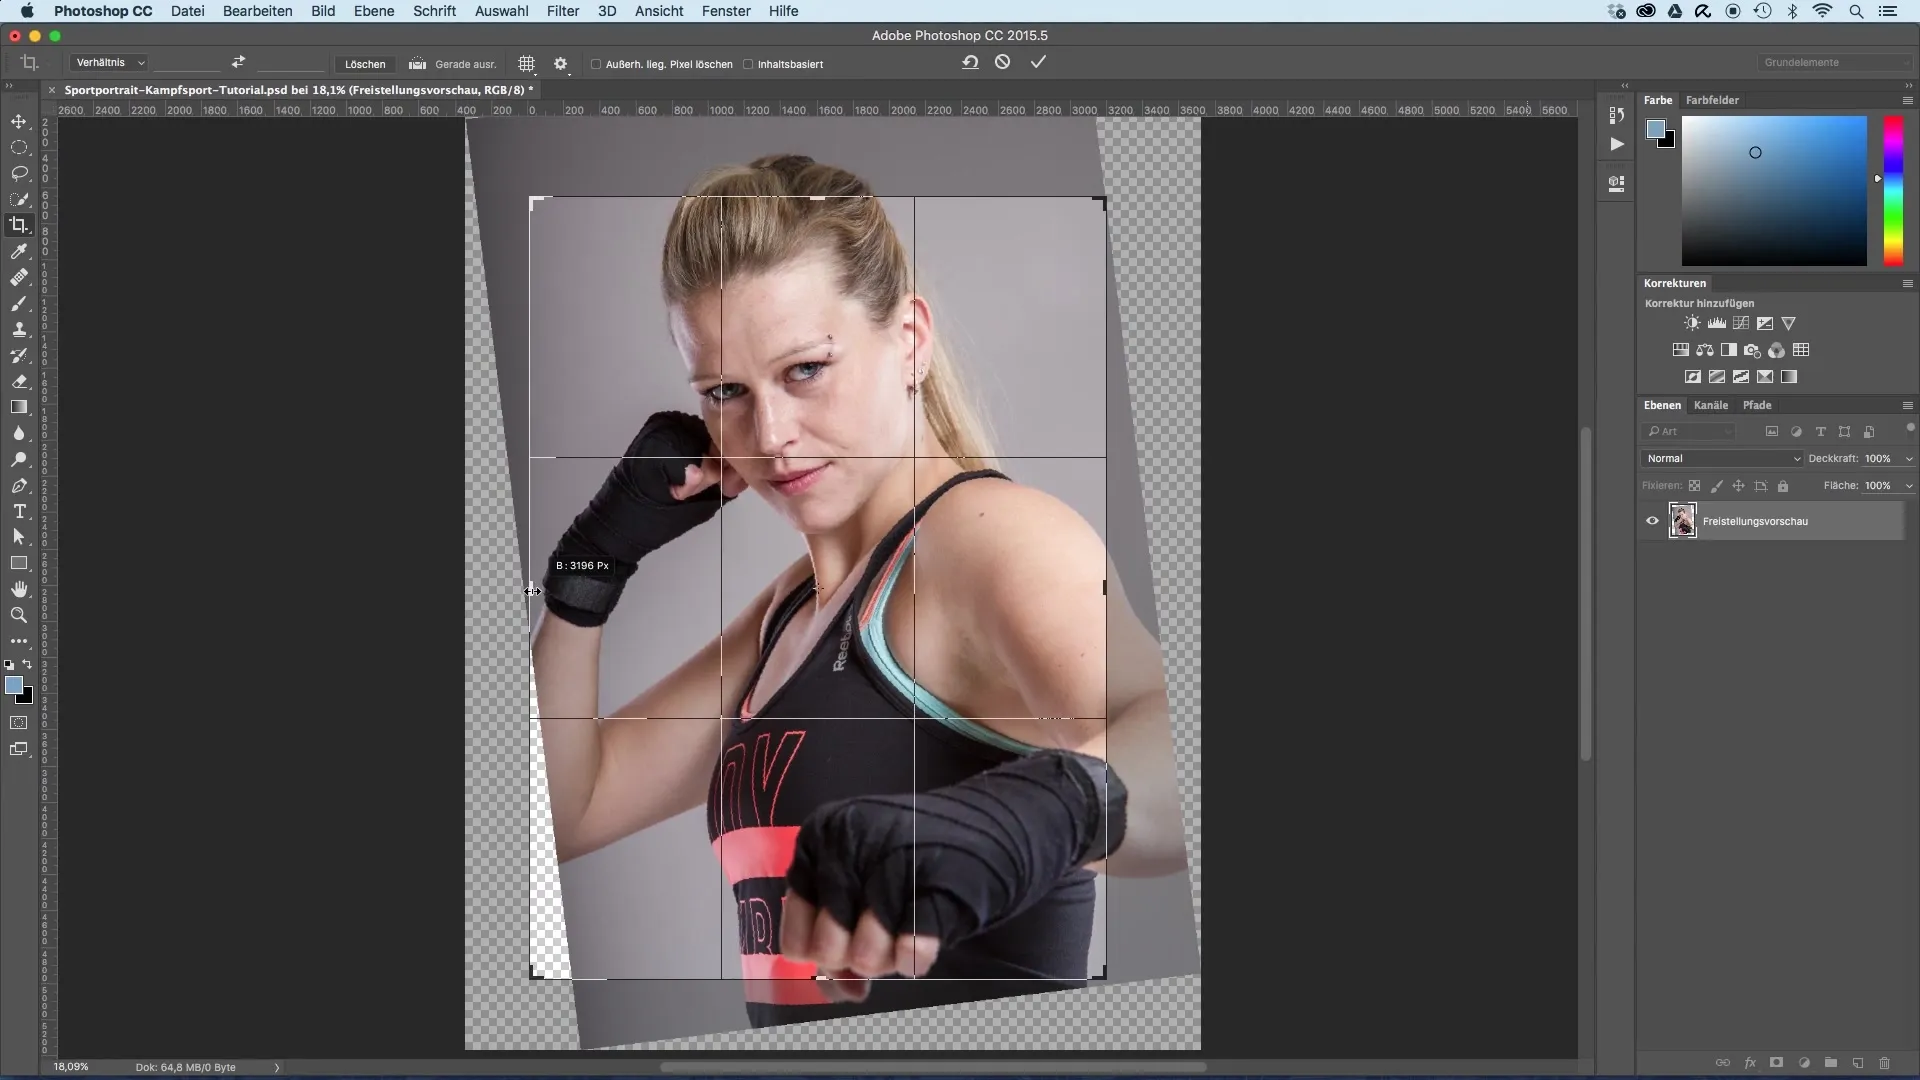Image resolution: width=1920 pixels, height=1080 pixels.
Task: Toggle Quick Mask mode
Action: (19, 722)
